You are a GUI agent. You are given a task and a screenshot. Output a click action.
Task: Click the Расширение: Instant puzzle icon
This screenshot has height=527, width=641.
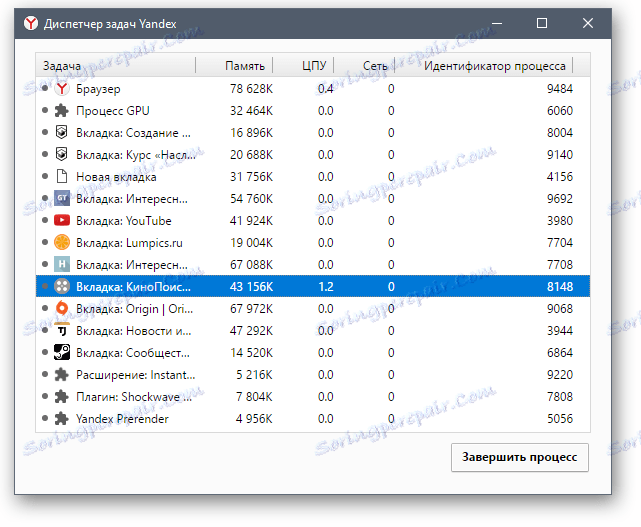pos(62,375)
